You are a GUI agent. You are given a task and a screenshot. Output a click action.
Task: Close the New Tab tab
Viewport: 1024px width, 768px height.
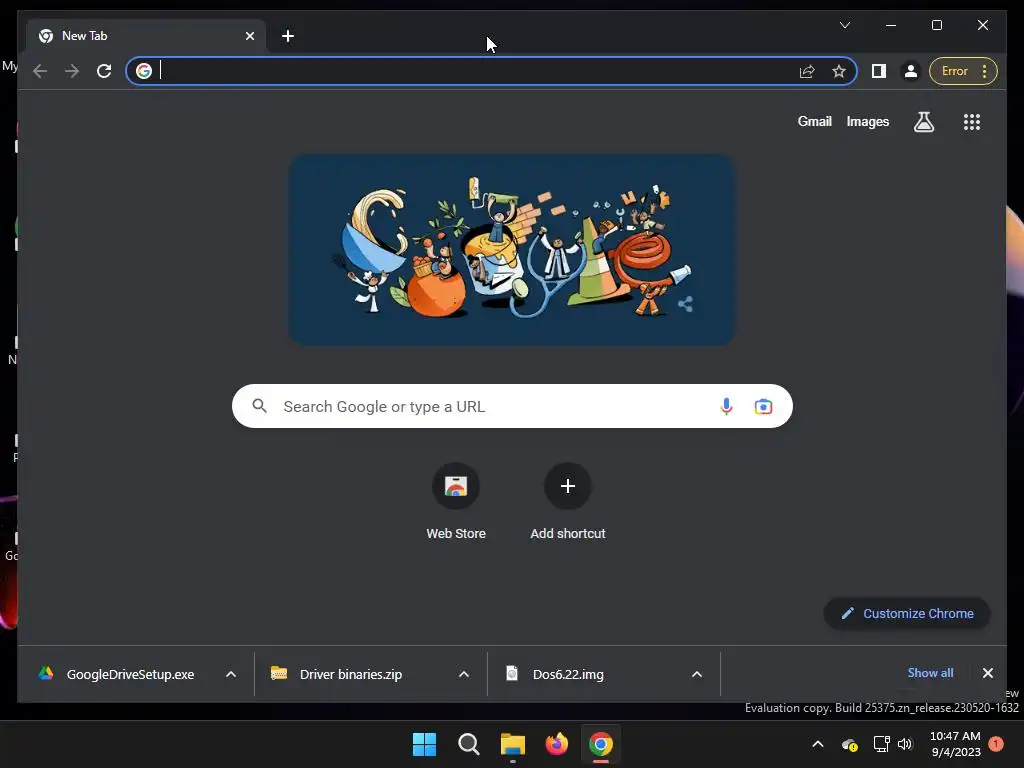[x=250, y=36]
